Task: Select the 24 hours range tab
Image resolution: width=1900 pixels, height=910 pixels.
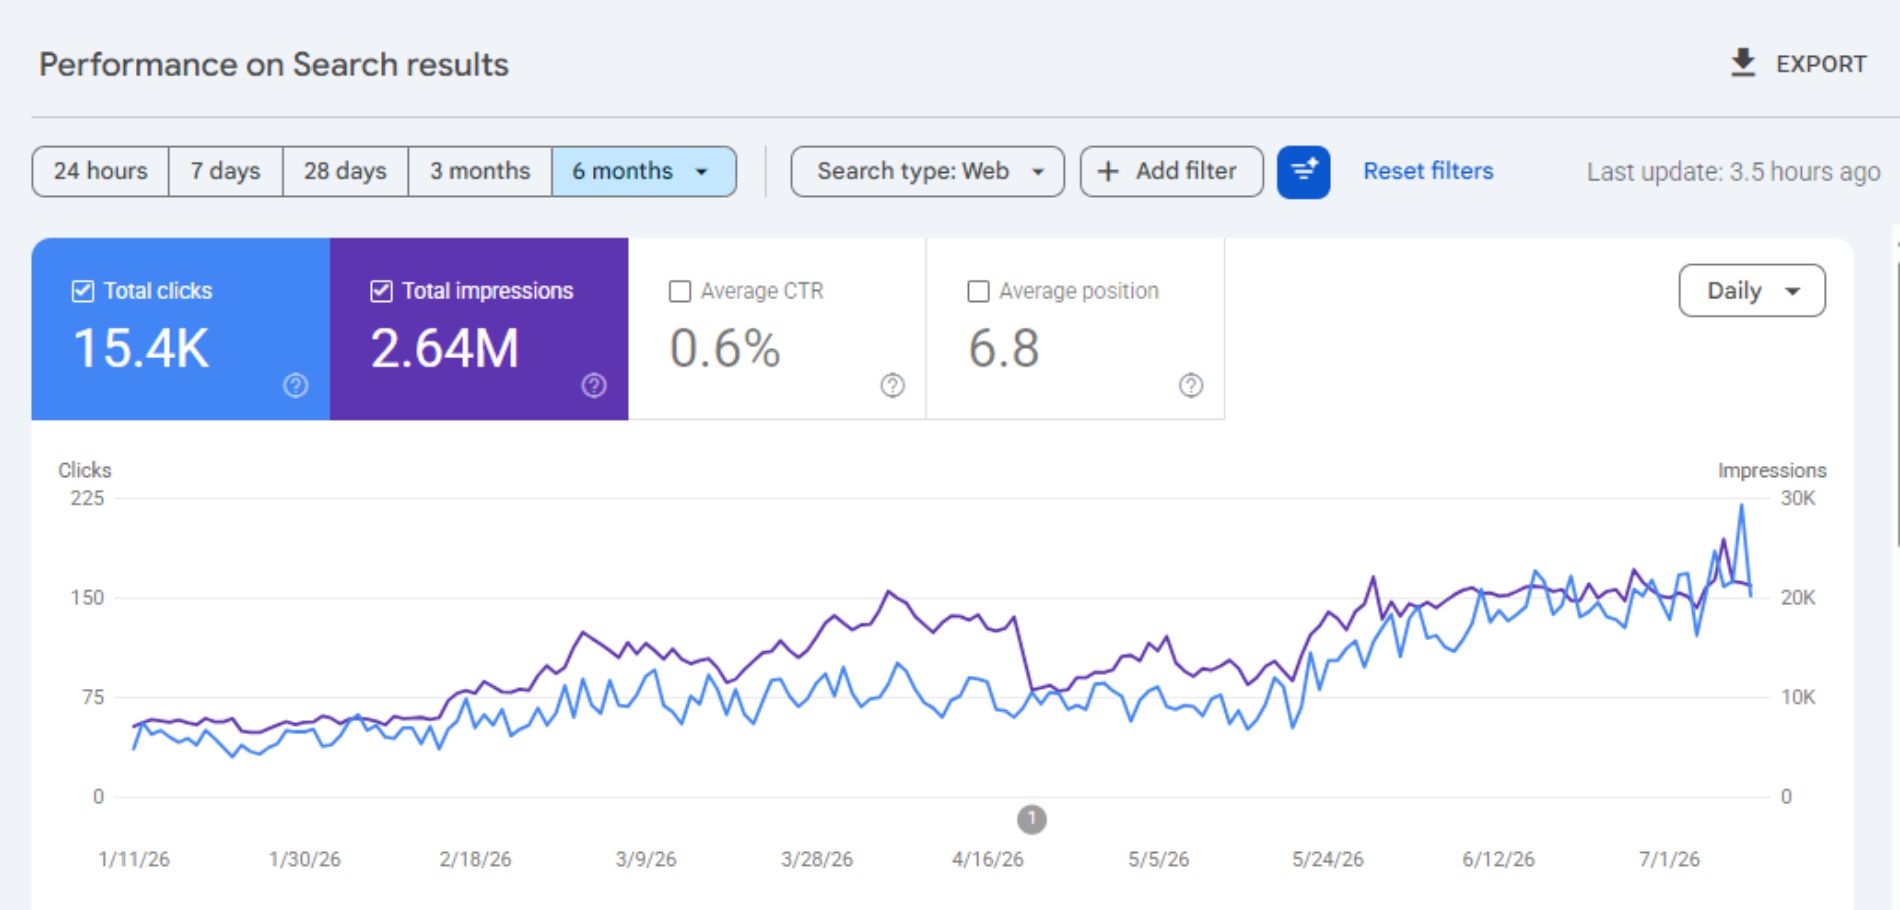Action: point(100,172)
